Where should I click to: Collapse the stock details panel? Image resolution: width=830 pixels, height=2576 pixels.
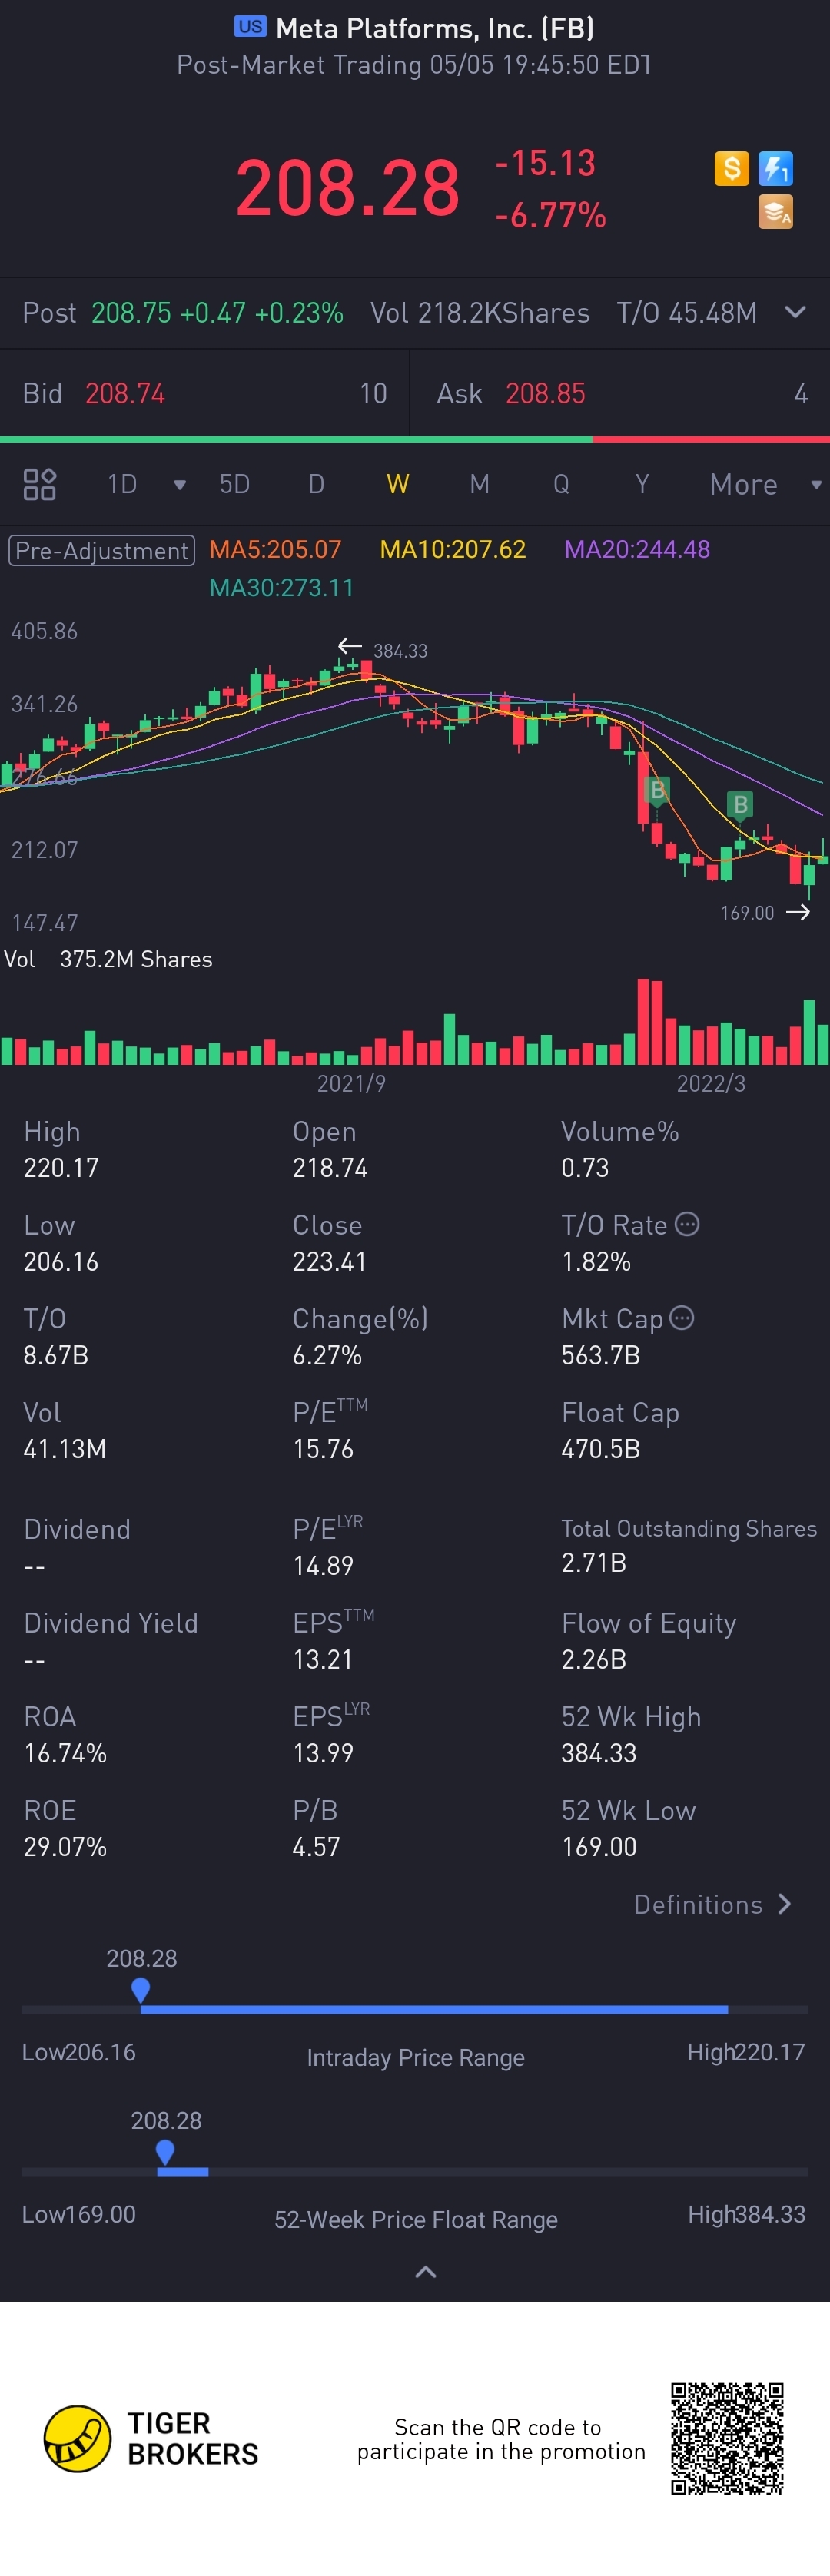(425, 2272)
